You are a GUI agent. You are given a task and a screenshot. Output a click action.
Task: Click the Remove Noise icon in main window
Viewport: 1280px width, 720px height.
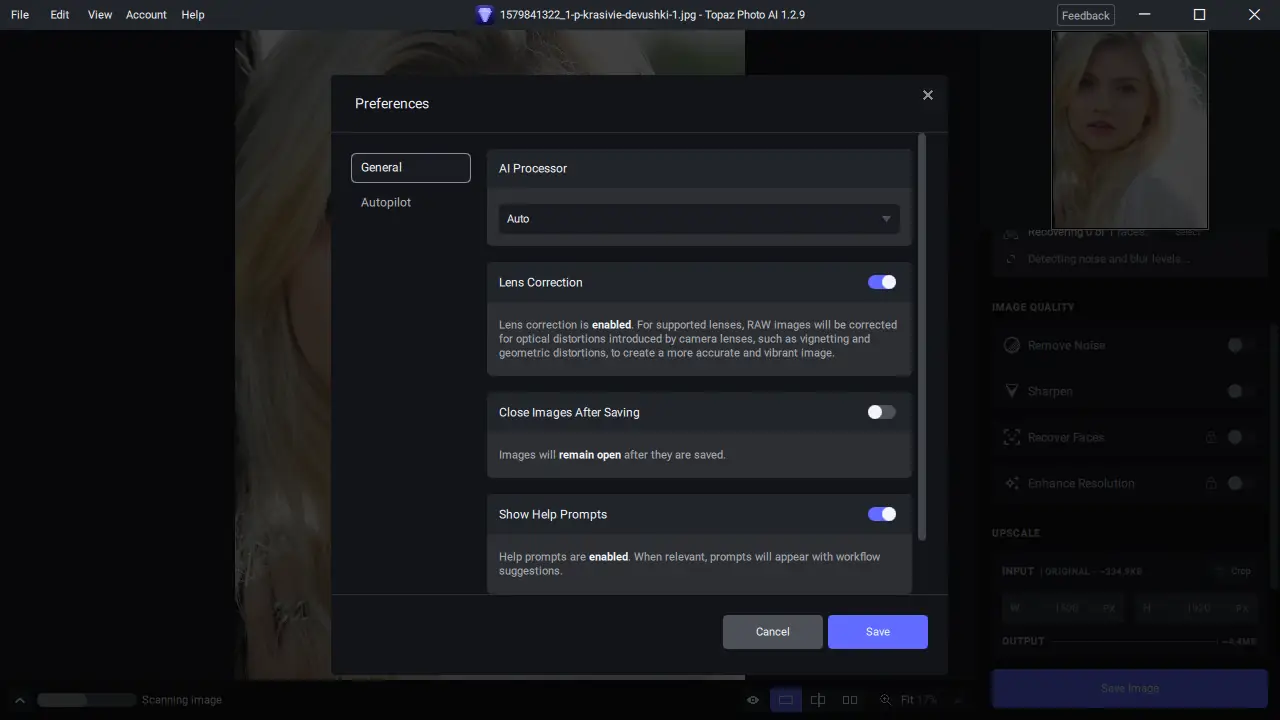coord(1011,345)
